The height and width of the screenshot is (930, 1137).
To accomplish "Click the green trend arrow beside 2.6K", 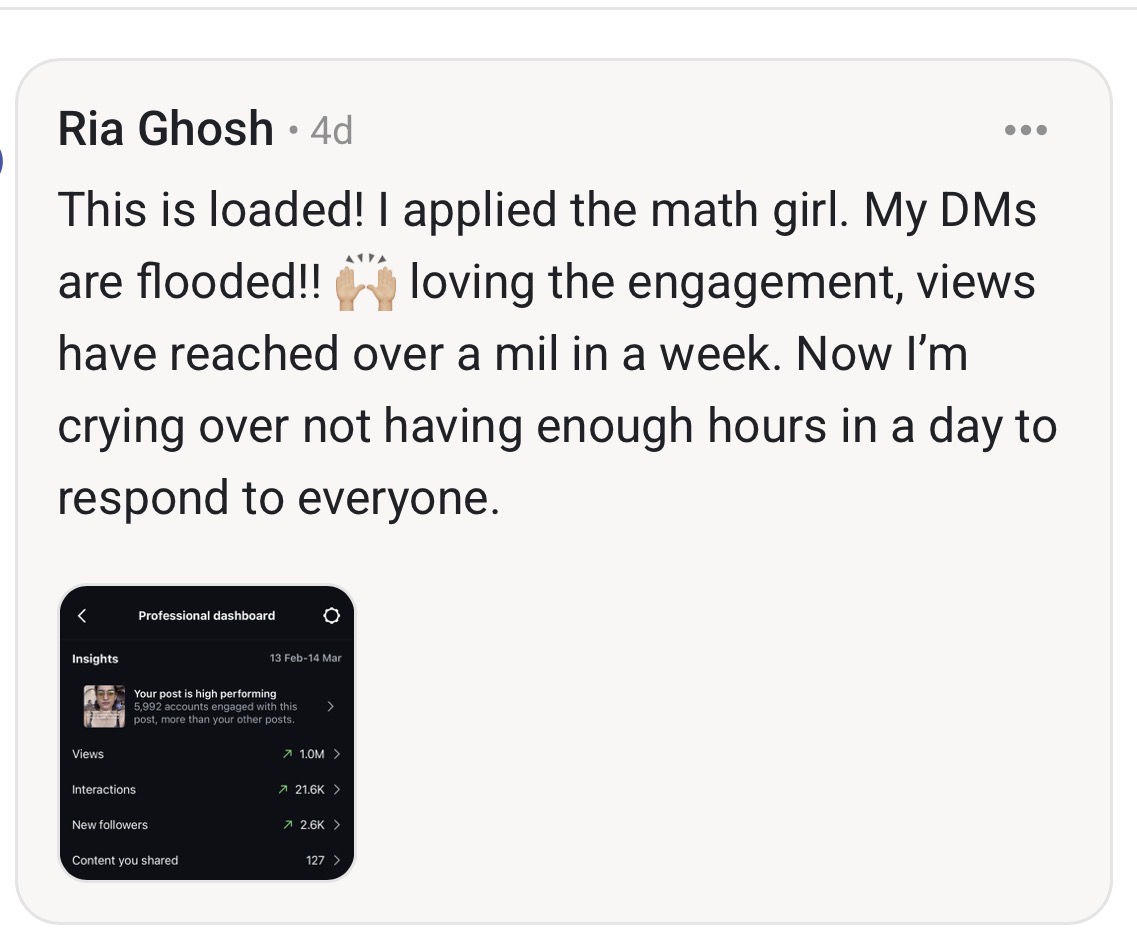I will click(288, 825).
